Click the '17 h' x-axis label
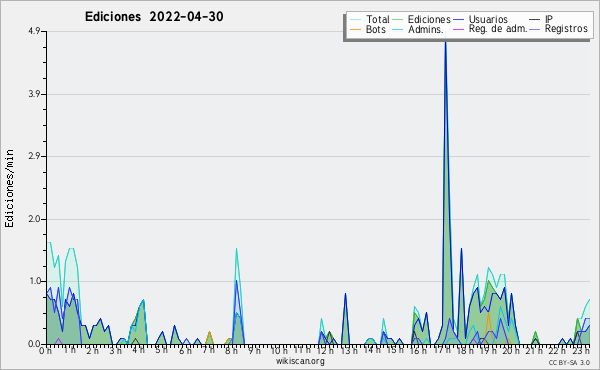 pyautogui.click(x=442, y=350)
